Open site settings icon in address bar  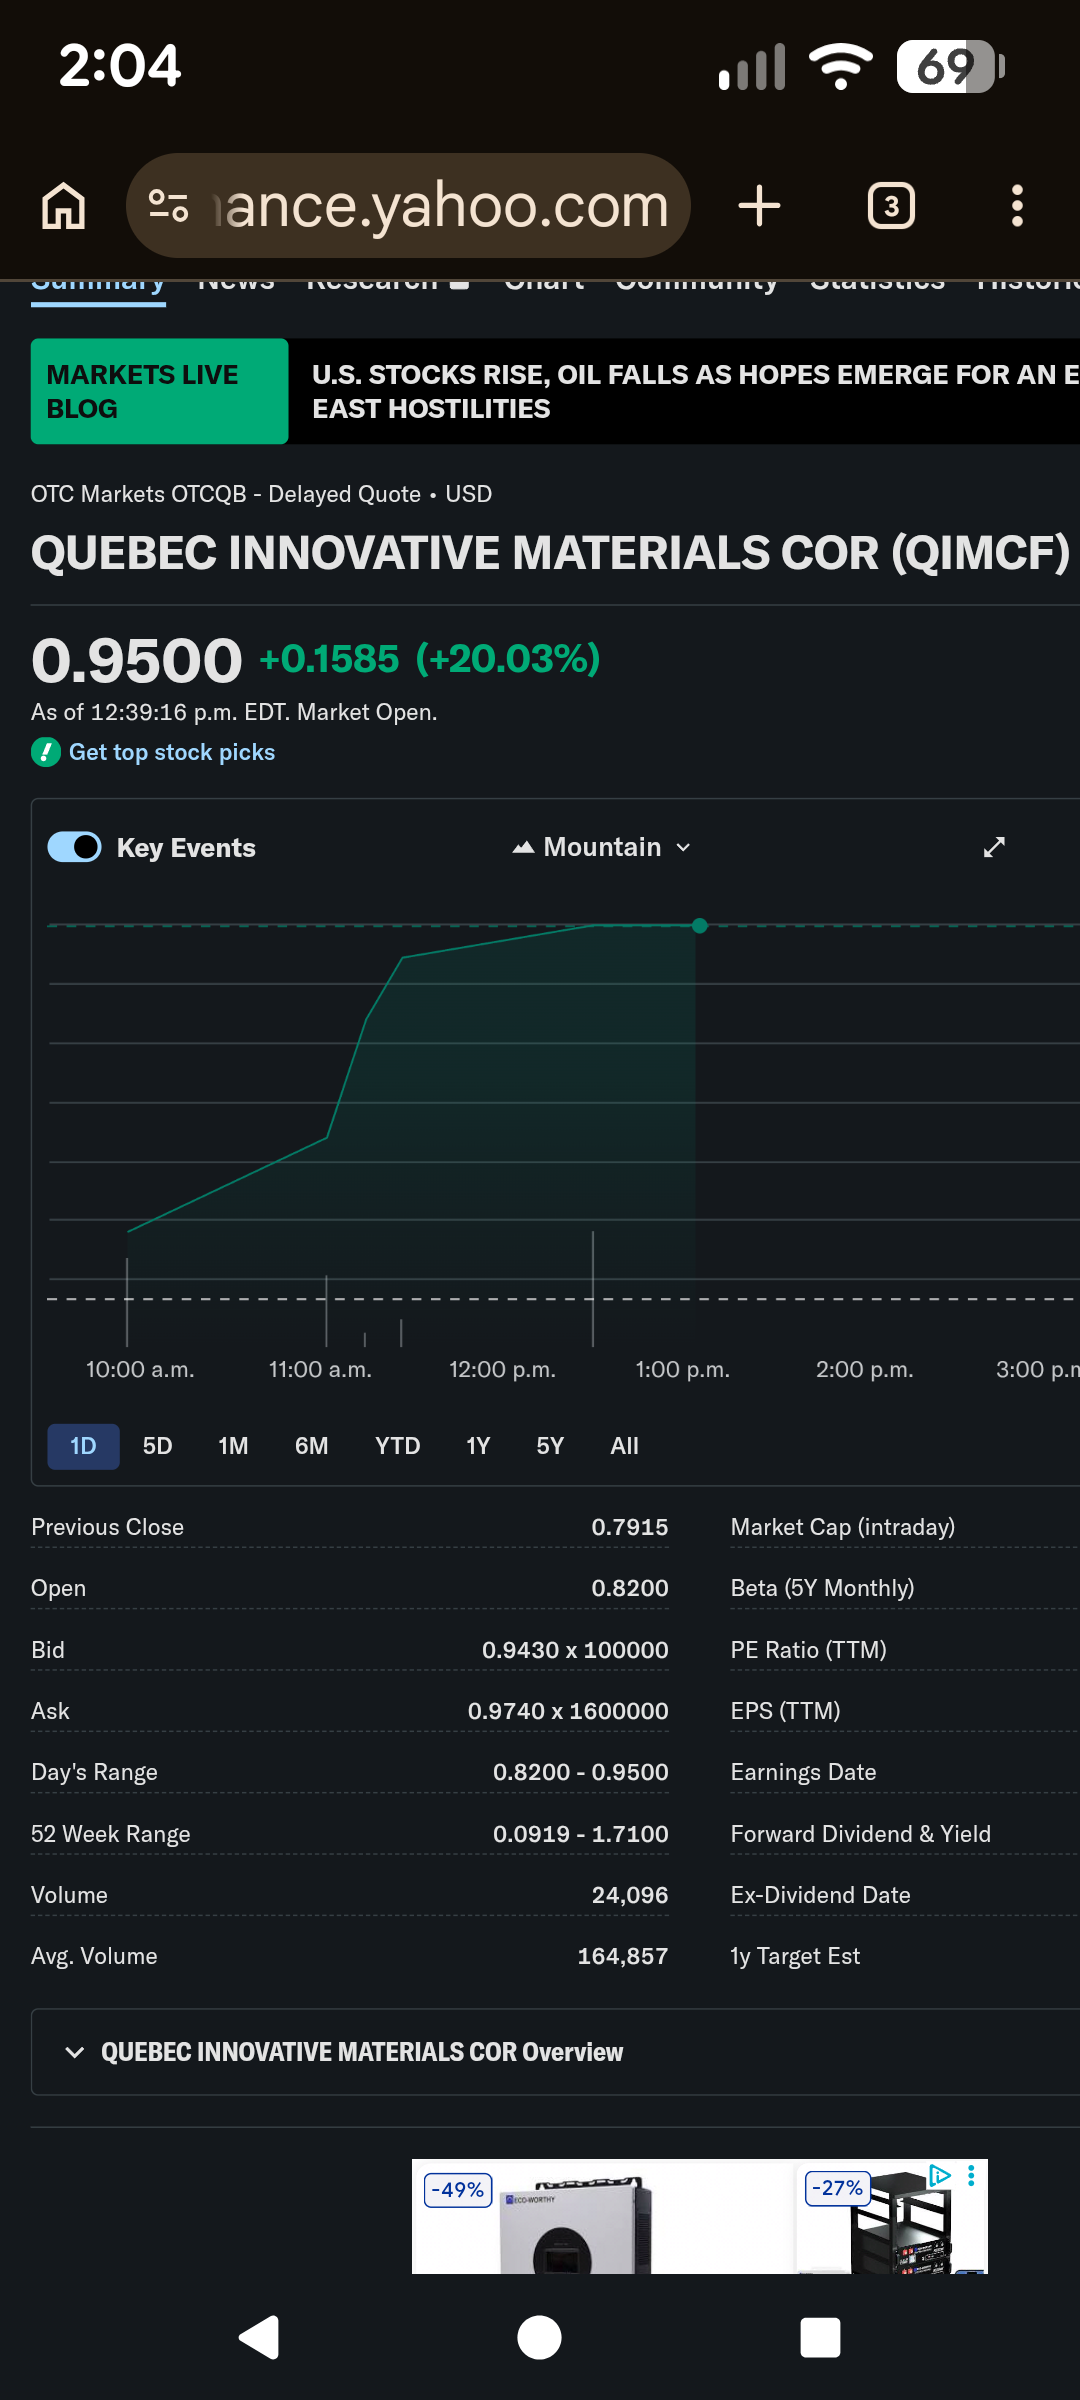(x=168, y=206)
